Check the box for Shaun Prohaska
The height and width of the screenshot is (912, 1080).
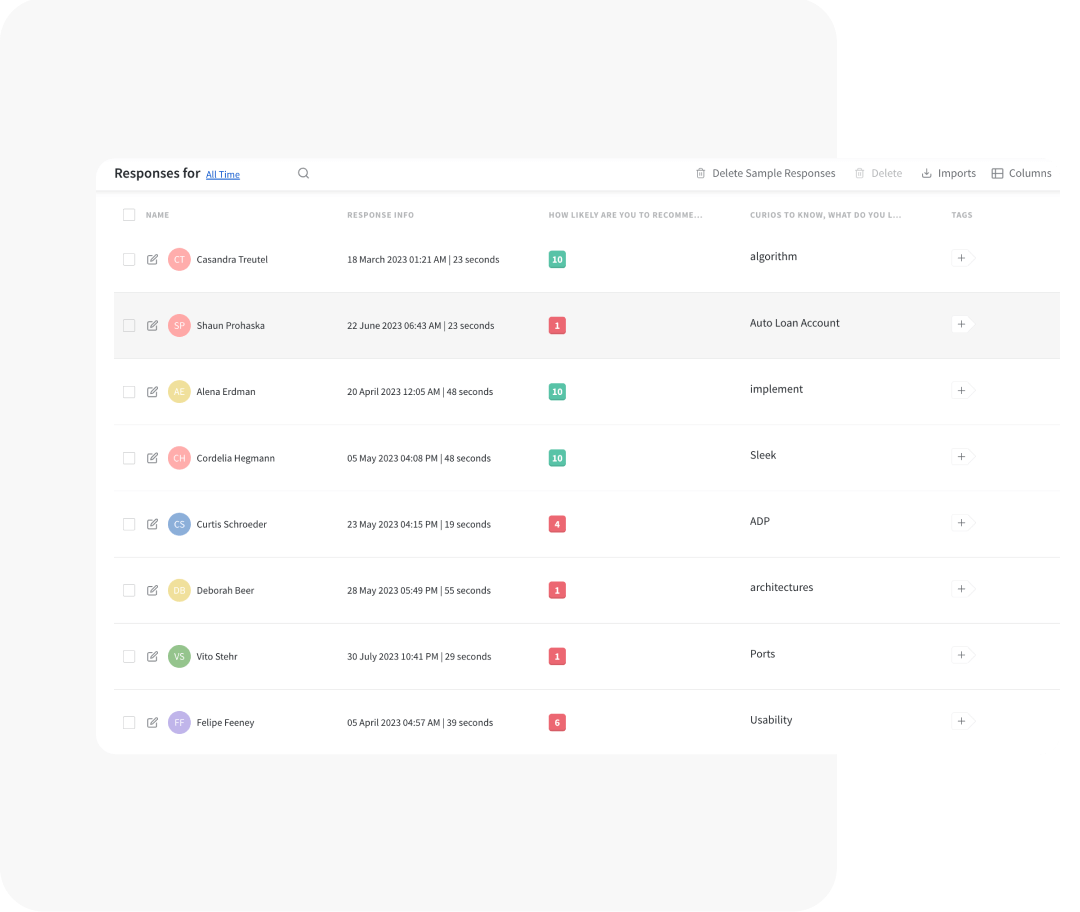point(129,326)
